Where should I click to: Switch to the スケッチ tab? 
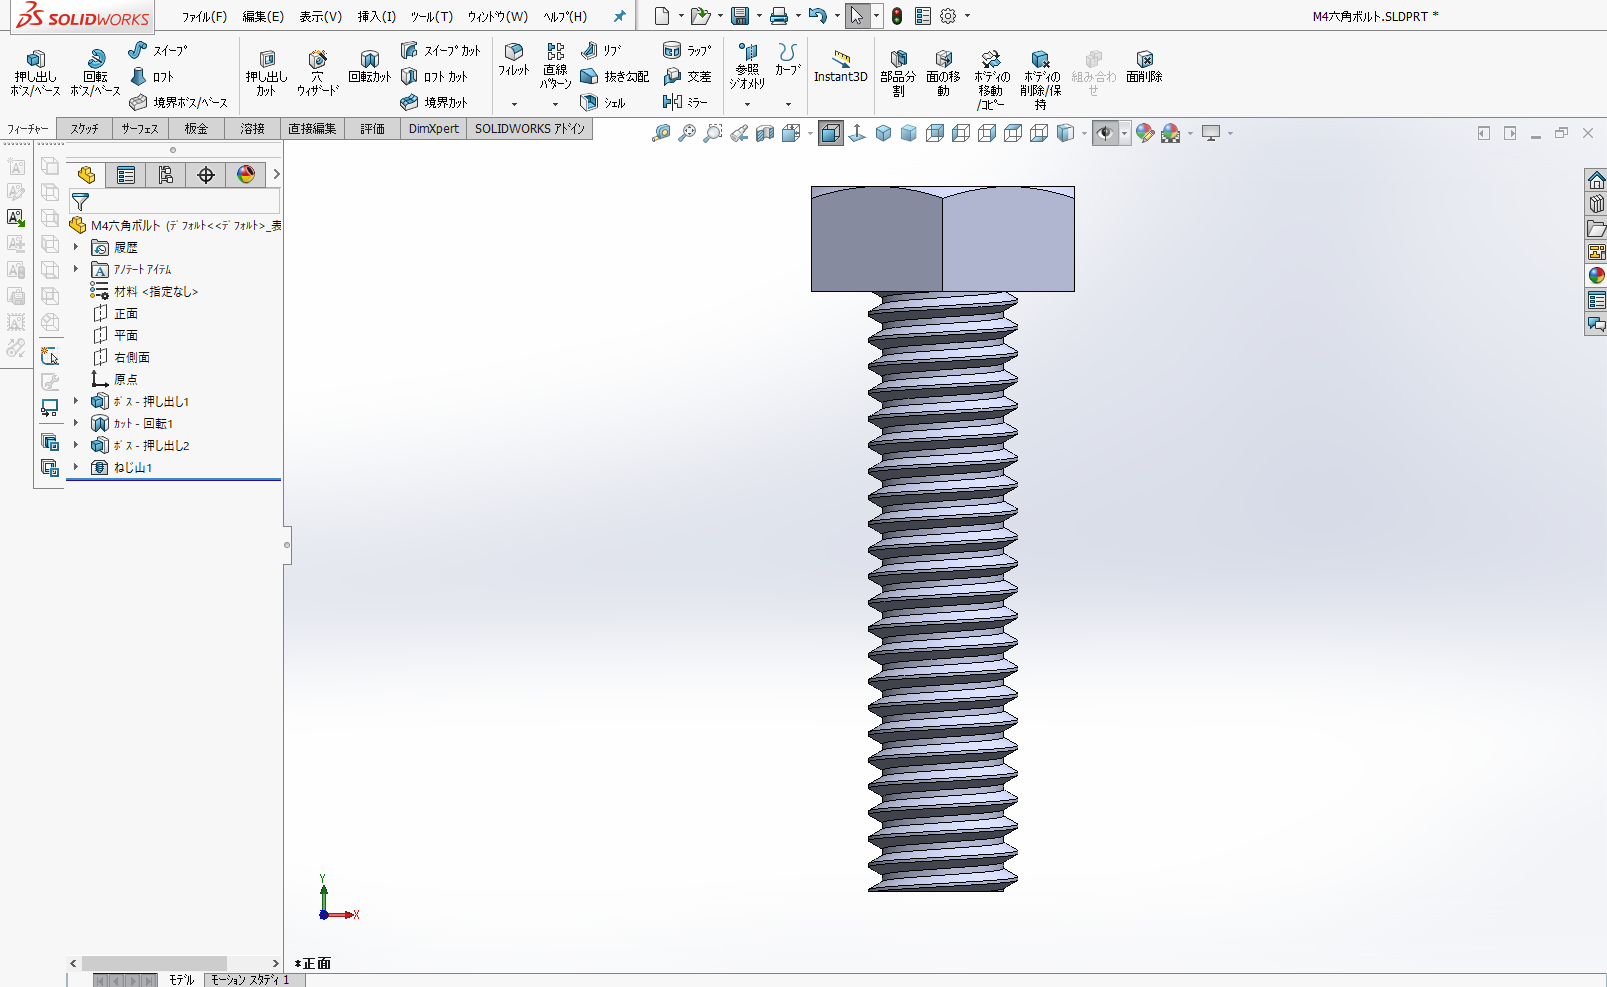click(85, 128)
